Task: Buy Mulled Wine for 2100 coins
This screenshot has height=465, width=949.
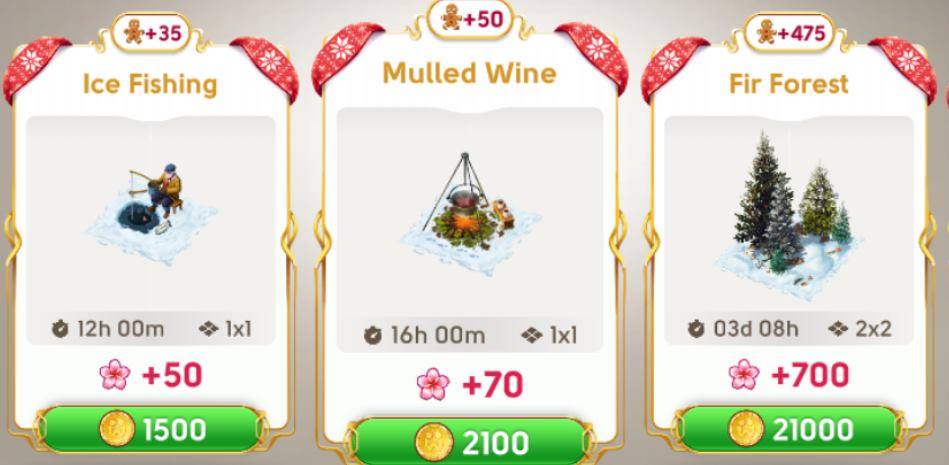Action: 470,442
